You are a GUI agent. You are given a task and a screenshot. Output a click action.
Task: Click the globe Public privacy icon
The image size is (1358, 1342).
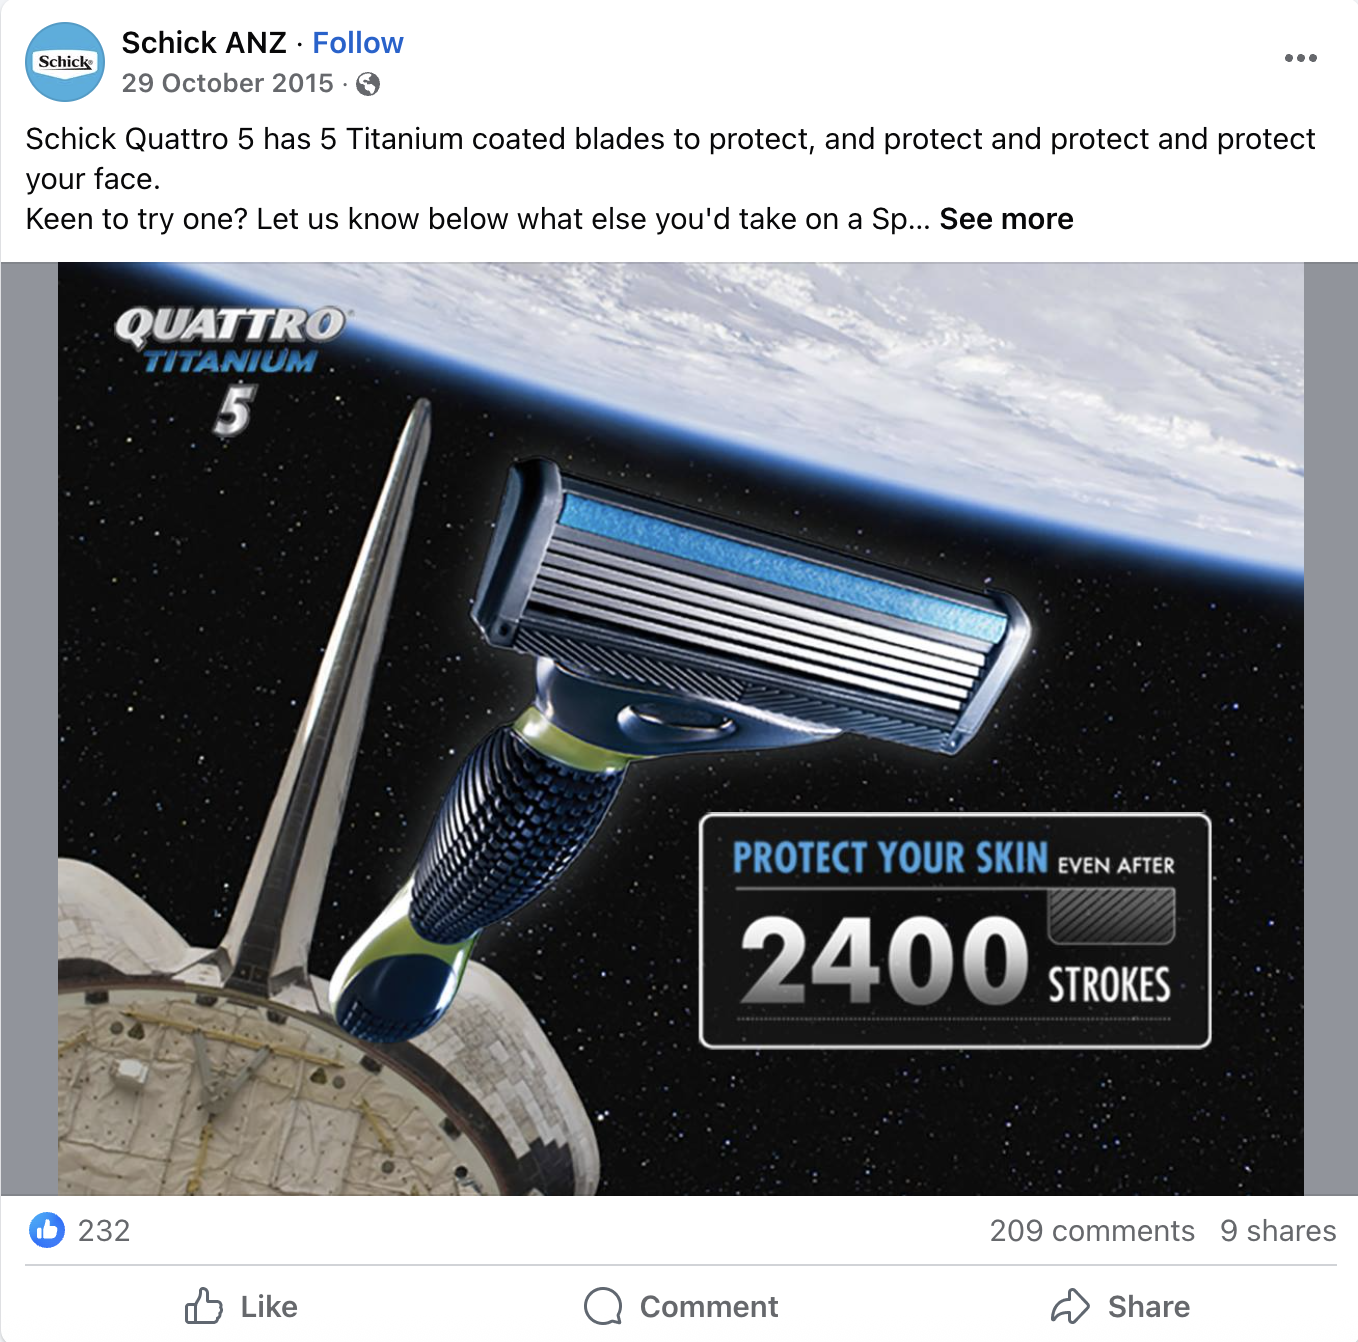pos(368,84)
